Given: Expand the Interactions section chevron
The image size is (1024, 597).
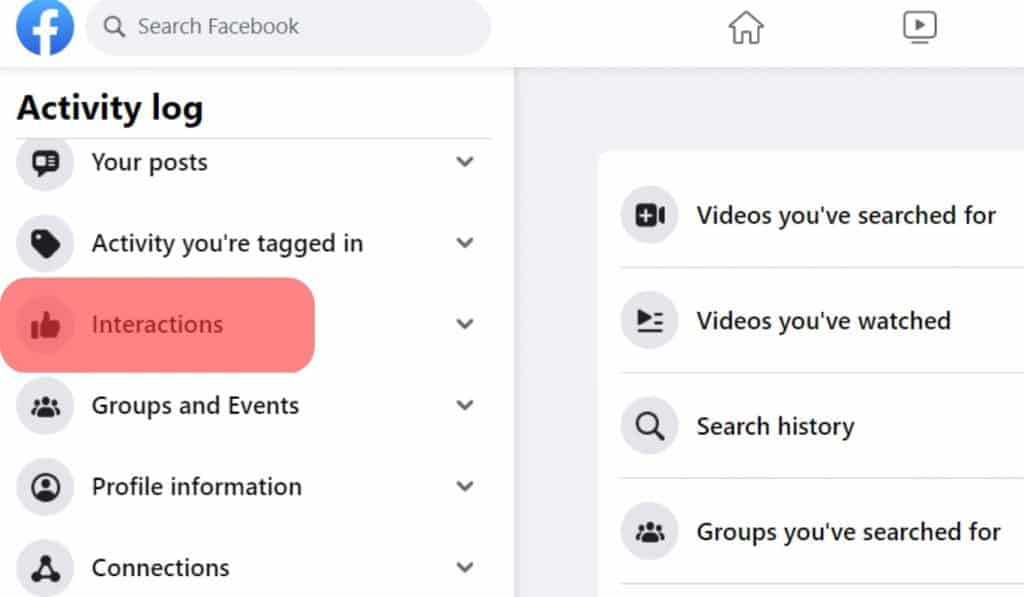Looking at the screenshot, I should 464,324.
